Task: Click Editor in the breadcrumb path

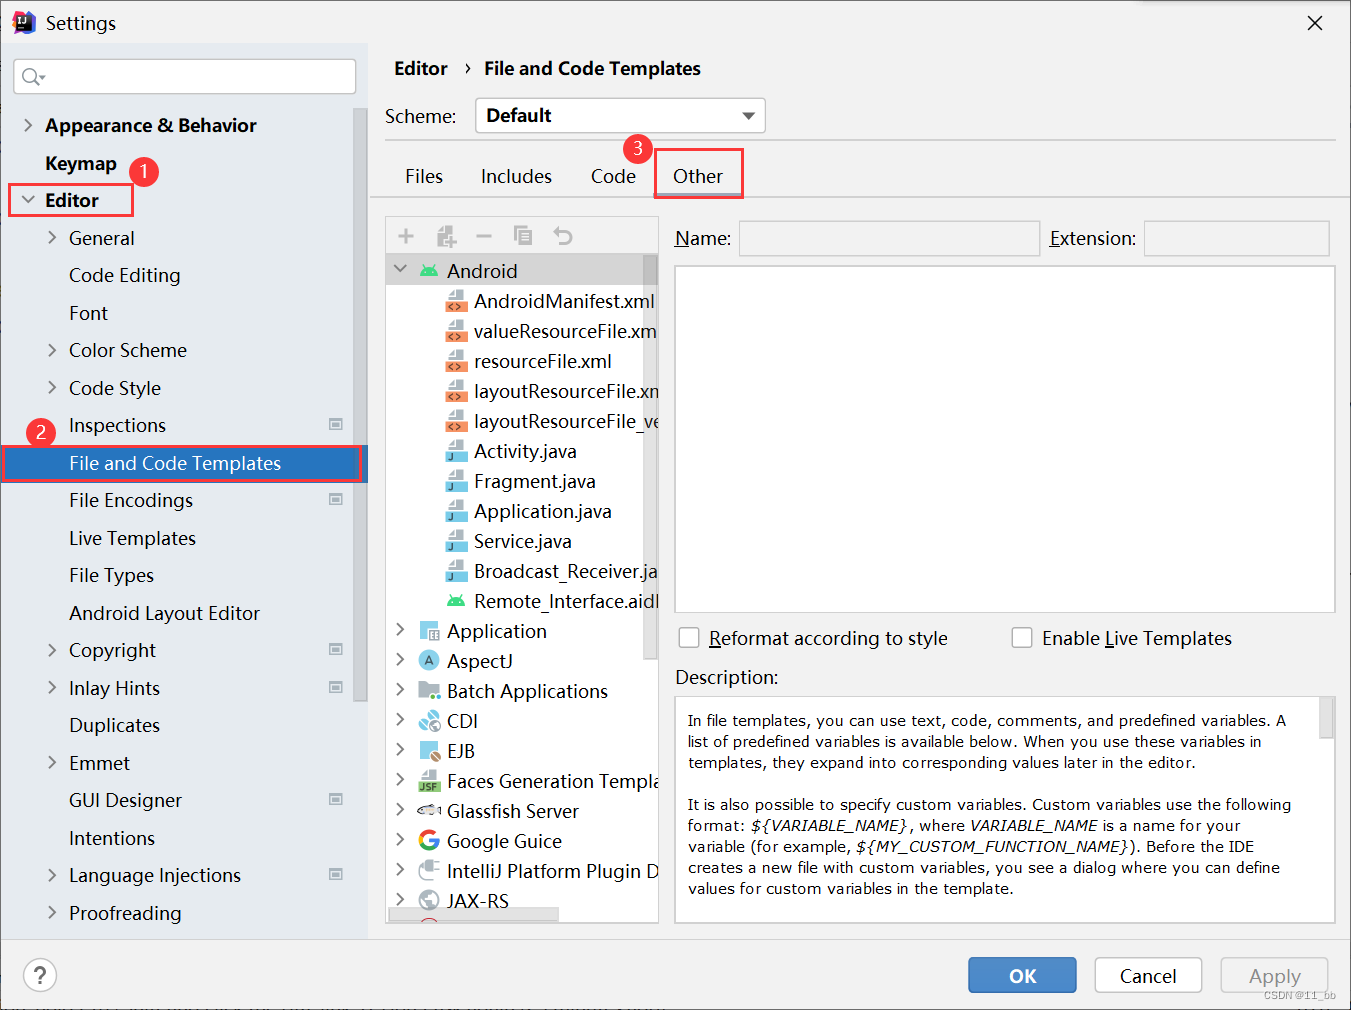Action: (x=421, y=68)
